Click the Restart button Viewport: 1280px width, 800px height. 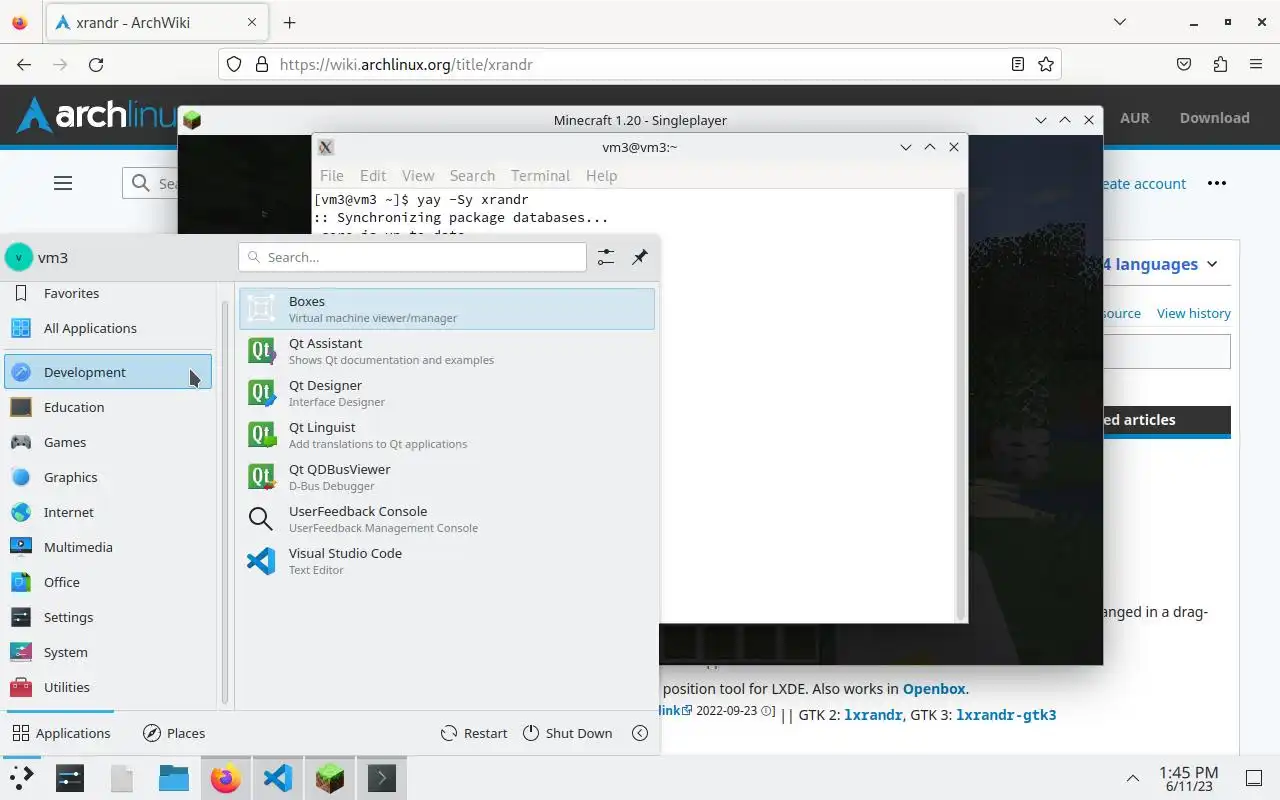tap(474, 733)
